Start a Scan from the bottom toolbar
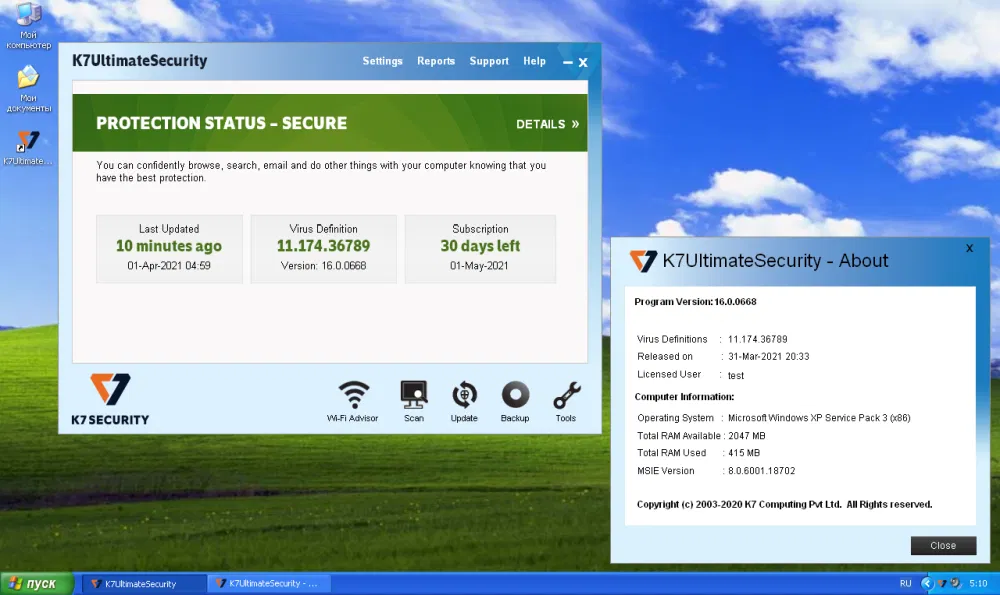 413,401
